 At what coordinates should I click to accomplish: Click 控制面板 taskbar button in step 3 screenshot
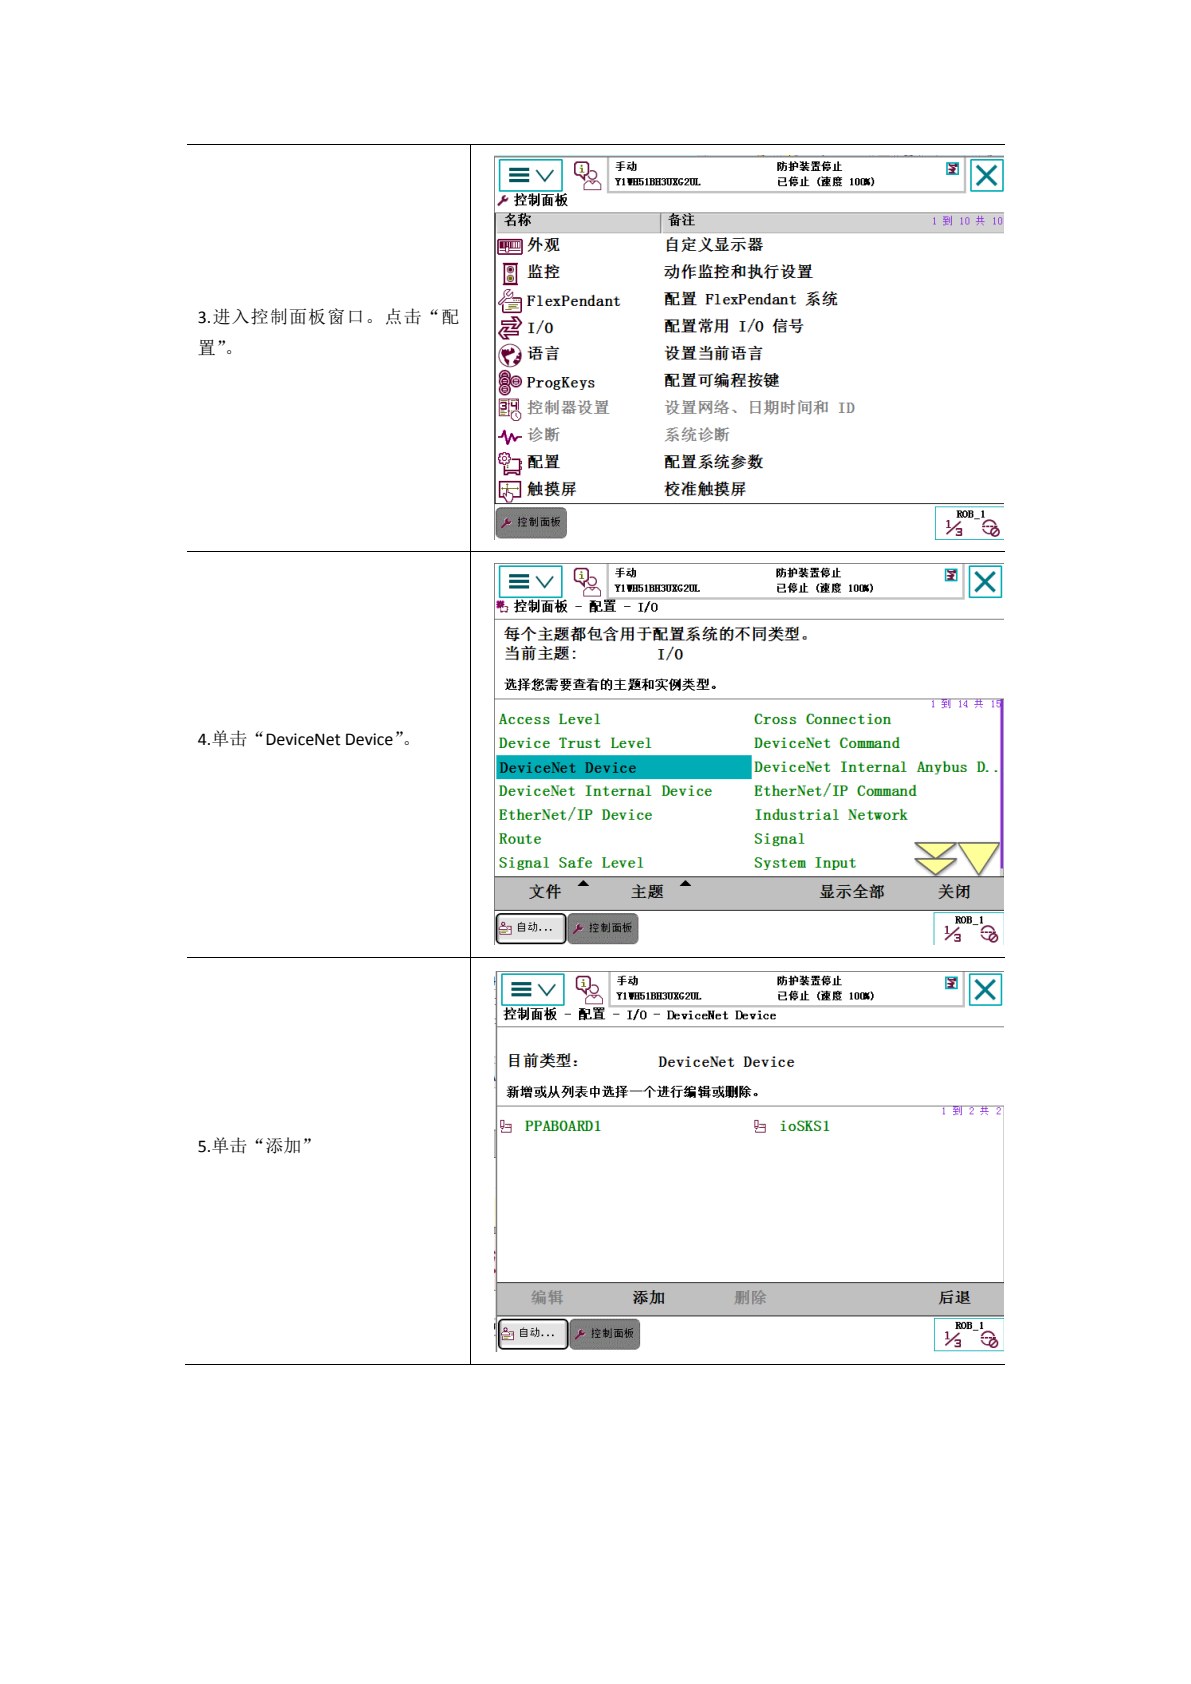click(531, 523)
